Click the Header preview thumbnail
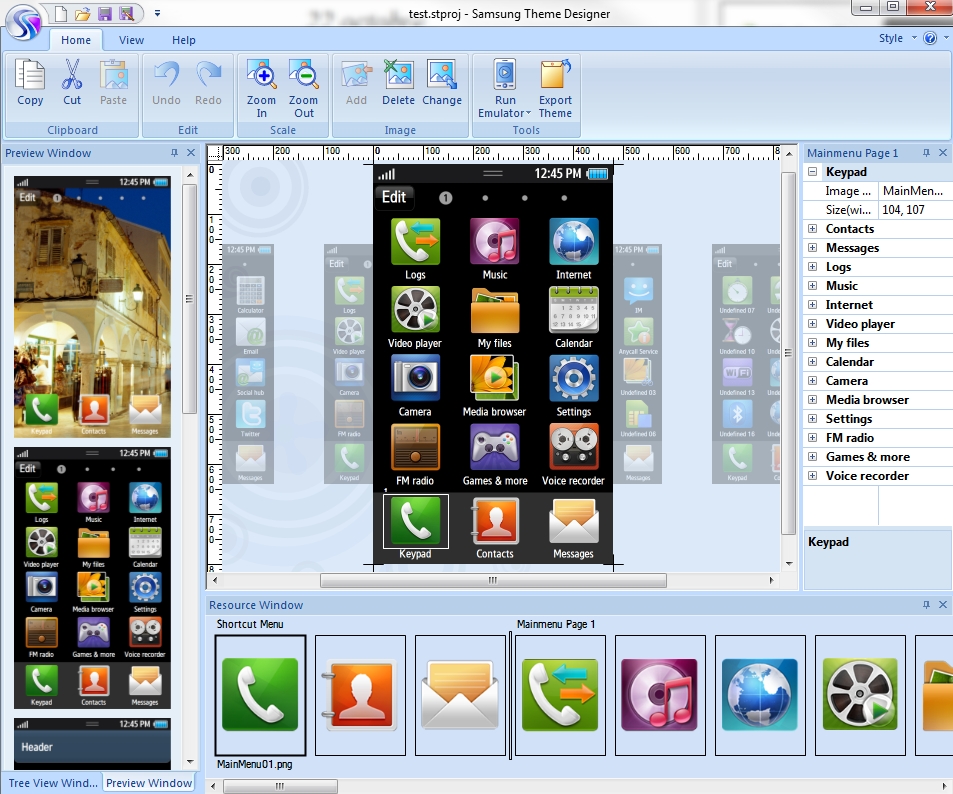 (x=92, y=743)
